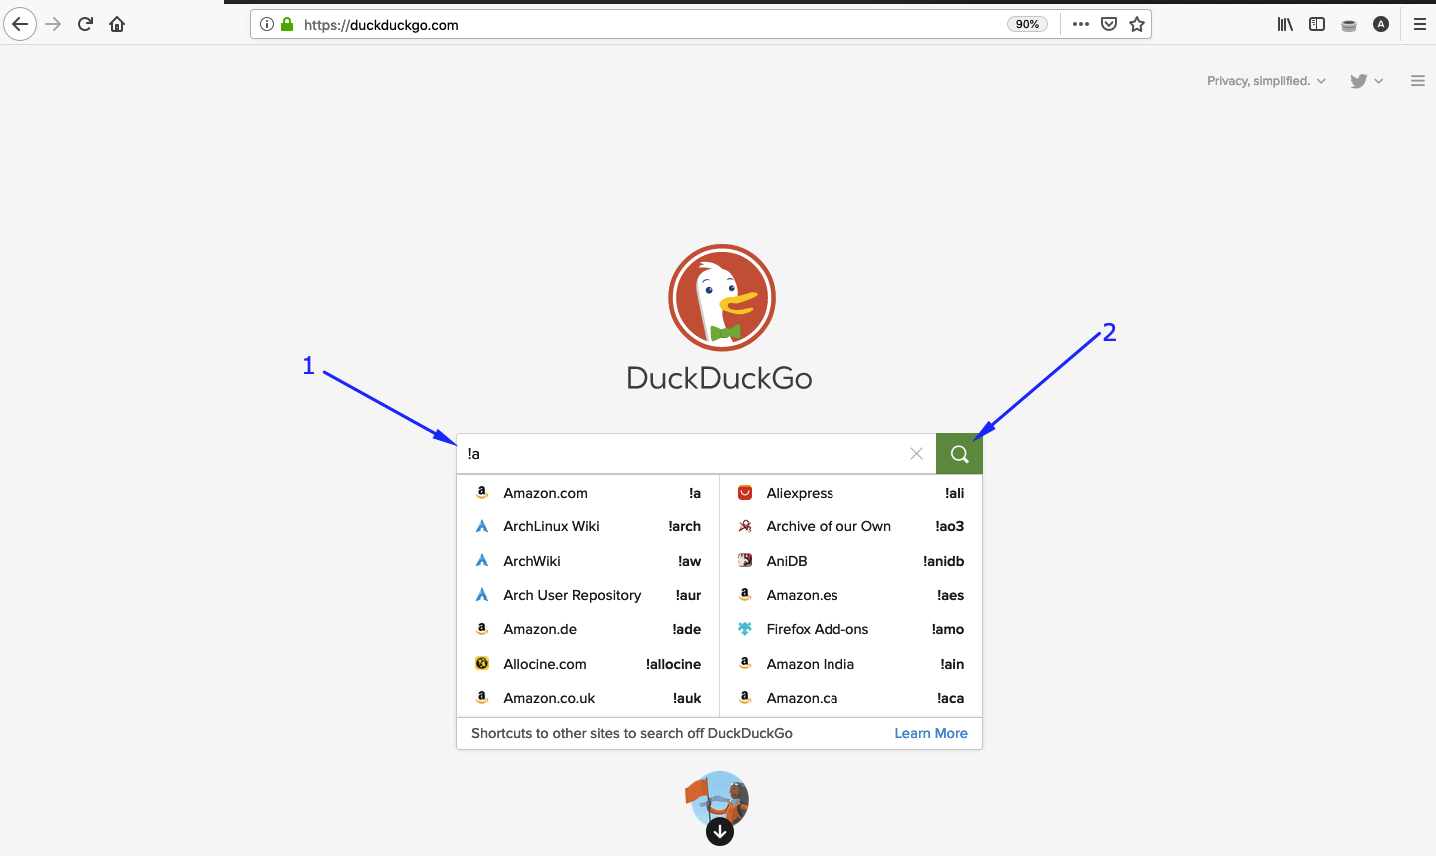Image resolution: width=1436 pixels, height=856 pixels.
Task: Open the Firefox application menu
Action: [1420, 23]
